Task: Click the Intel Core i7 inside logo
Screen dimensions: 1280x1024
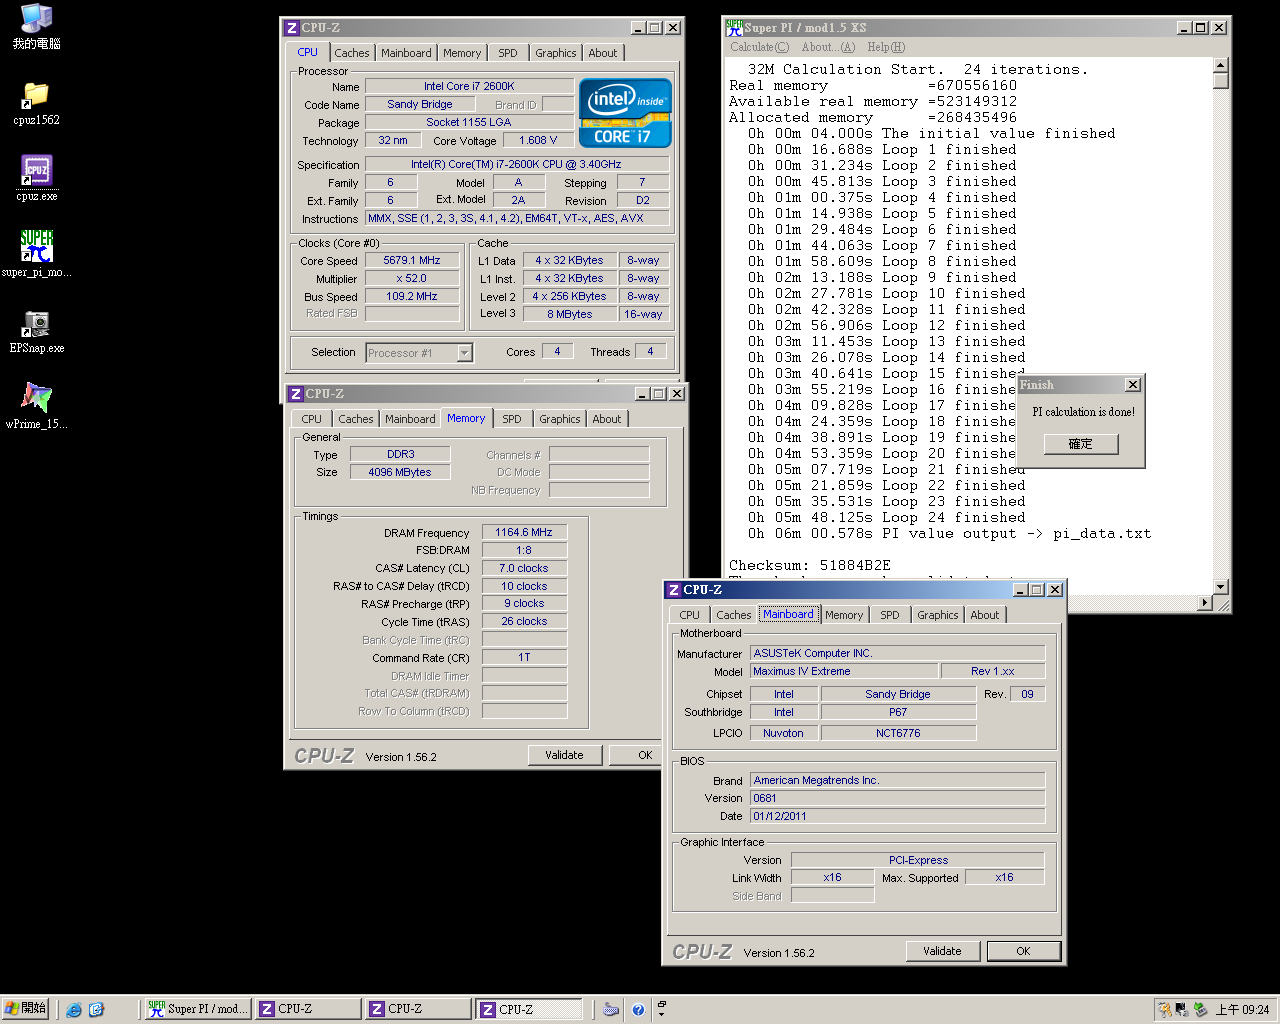Action: 625,113
